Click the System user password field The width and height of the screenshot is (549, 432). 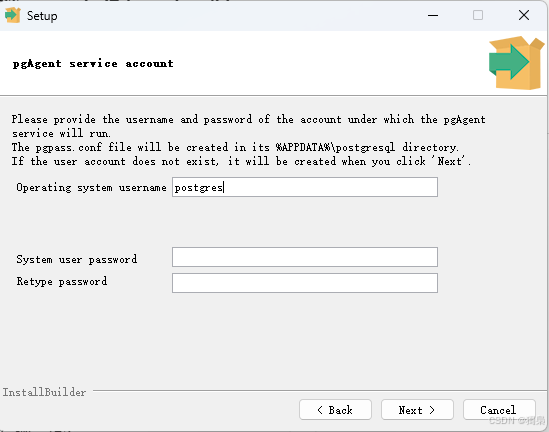click(x=305, y=257)
